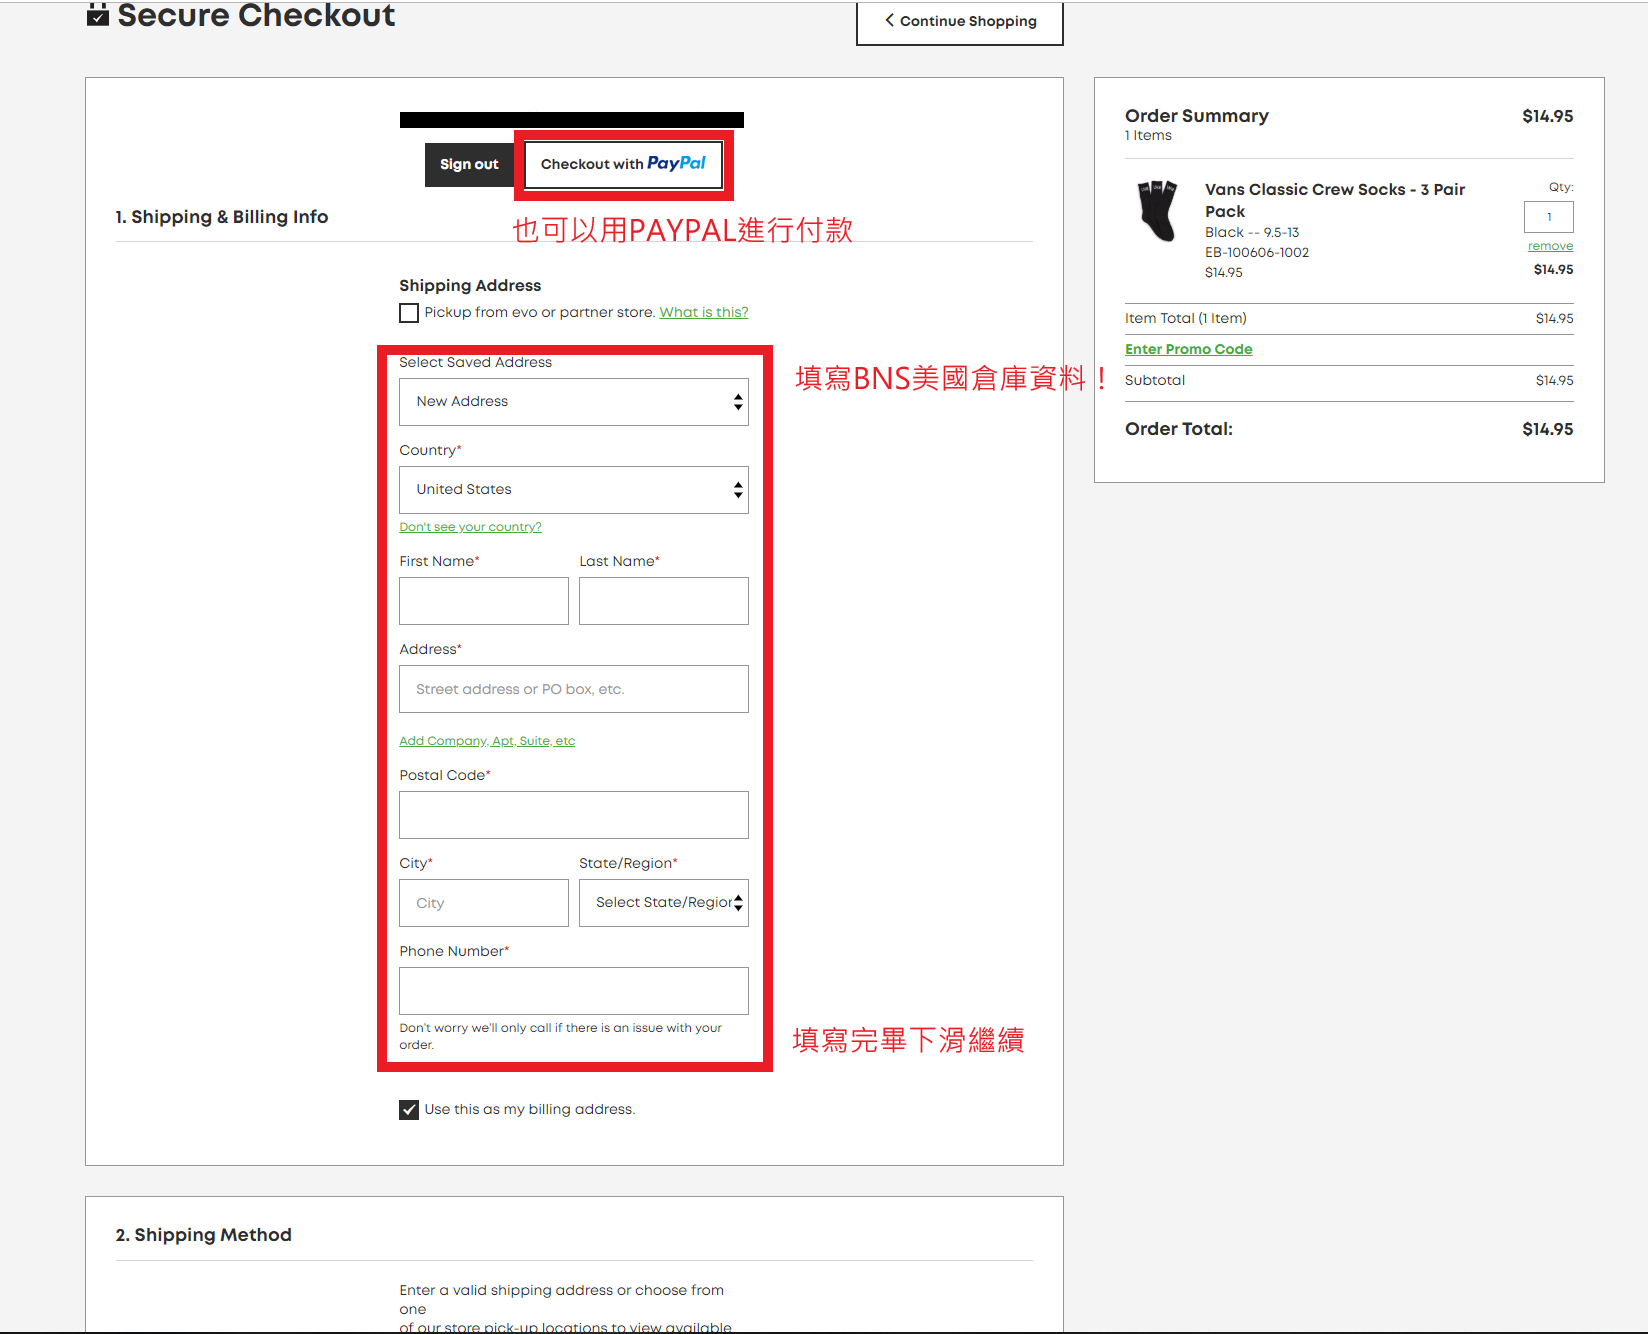
Task: Remove the socks item from order
Action: (x=1549, y=246)
